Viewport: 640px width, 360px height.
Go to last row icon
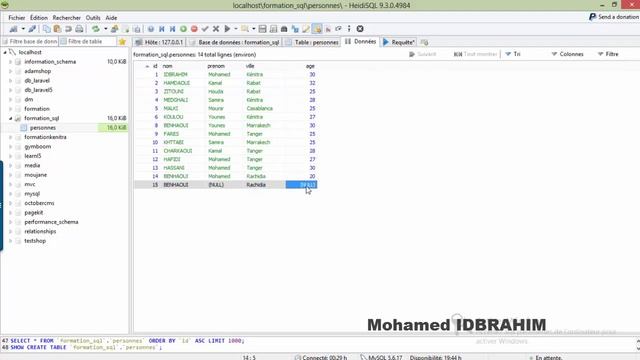(x=173, y=29)
